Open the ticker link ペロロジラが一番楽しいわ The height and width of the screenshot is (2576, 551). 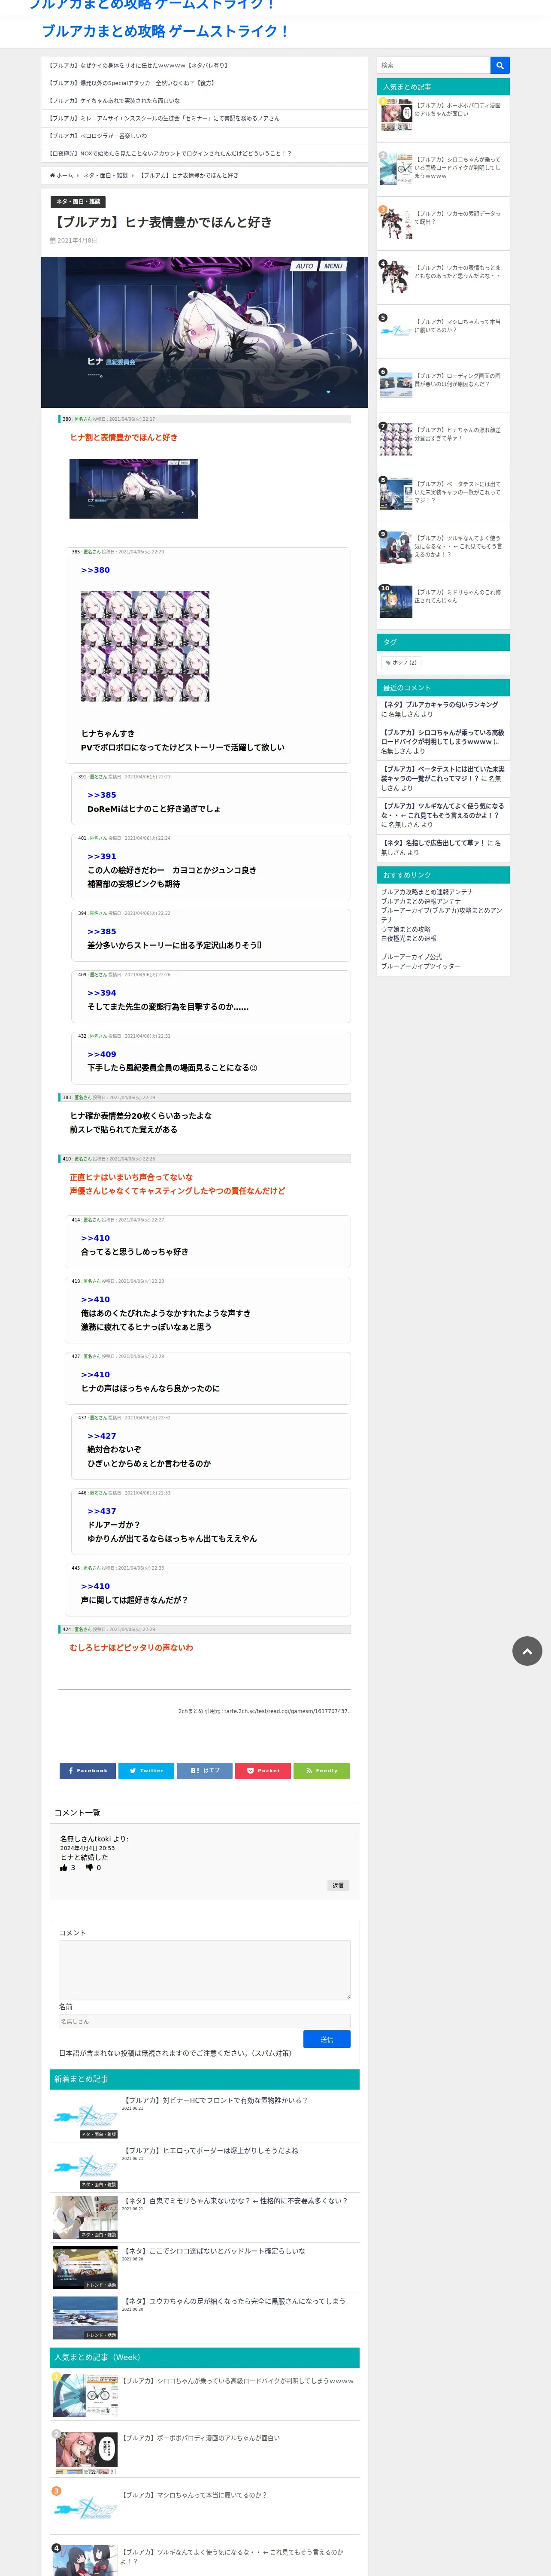coord(97,136)
